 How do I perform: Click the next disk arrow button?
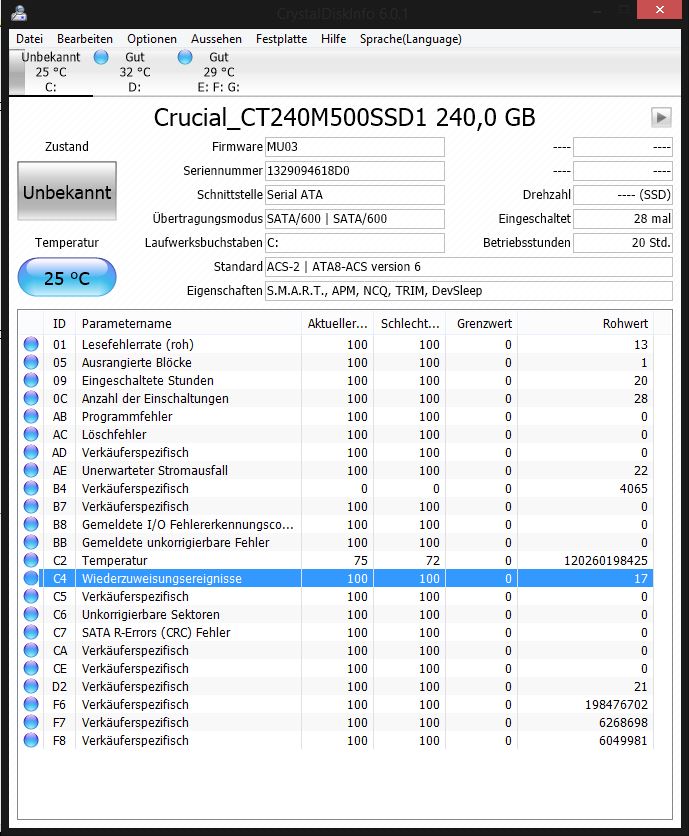[661, 117]
